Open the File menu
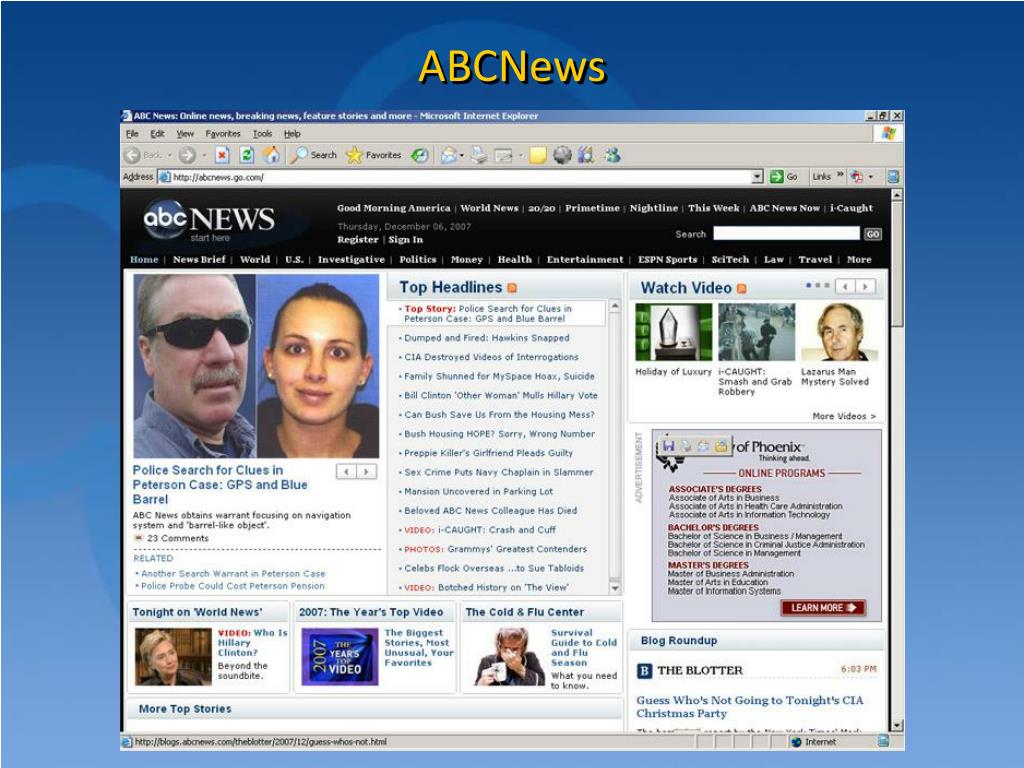1024x768 pixels. 132,134
